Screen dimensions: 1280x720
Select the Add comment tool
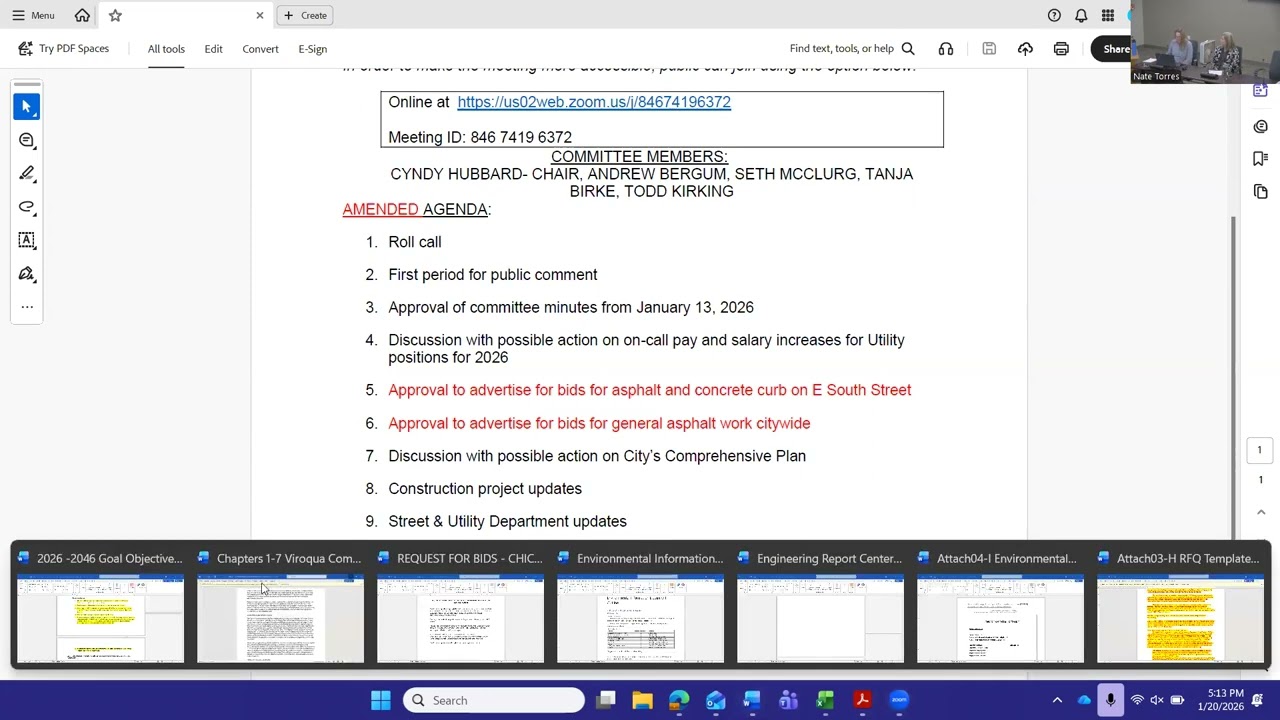[x=27, y=140]
